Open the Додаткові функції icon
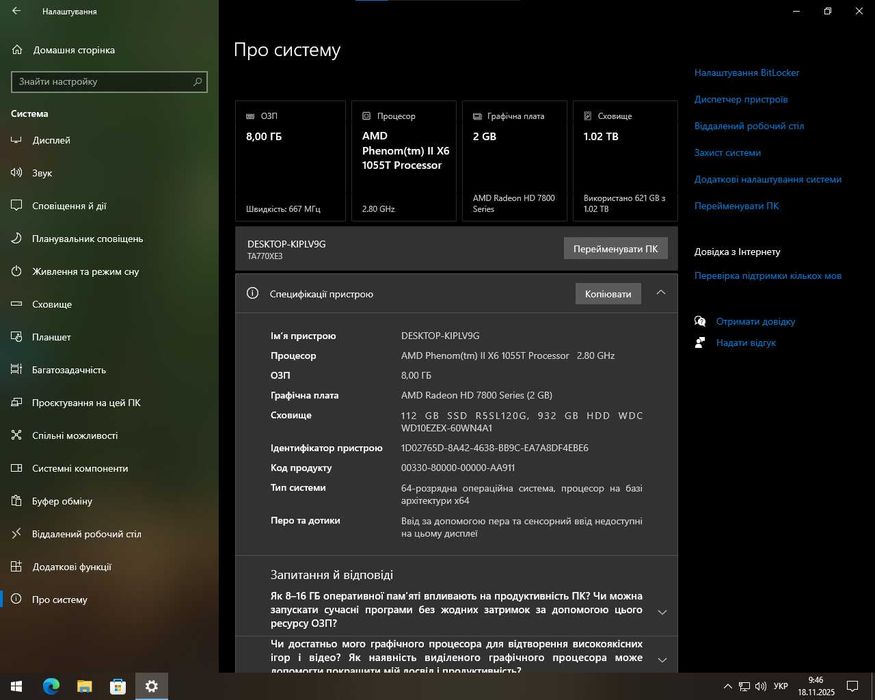This screenshot has height=700, width=875. [16, 567]
